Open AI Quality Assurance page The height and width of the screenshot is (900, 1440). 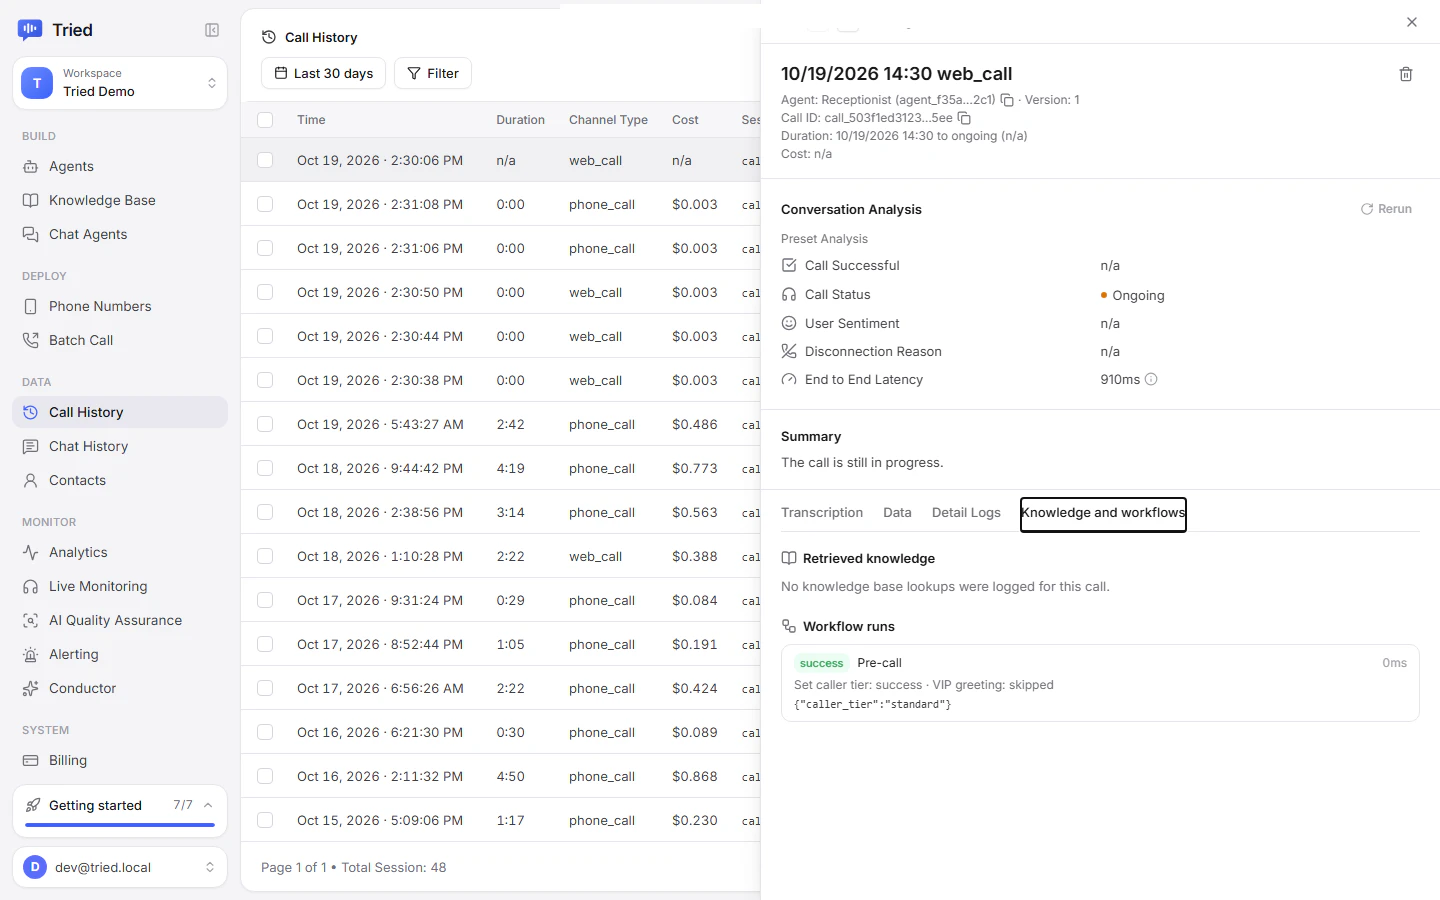(120, 620)
